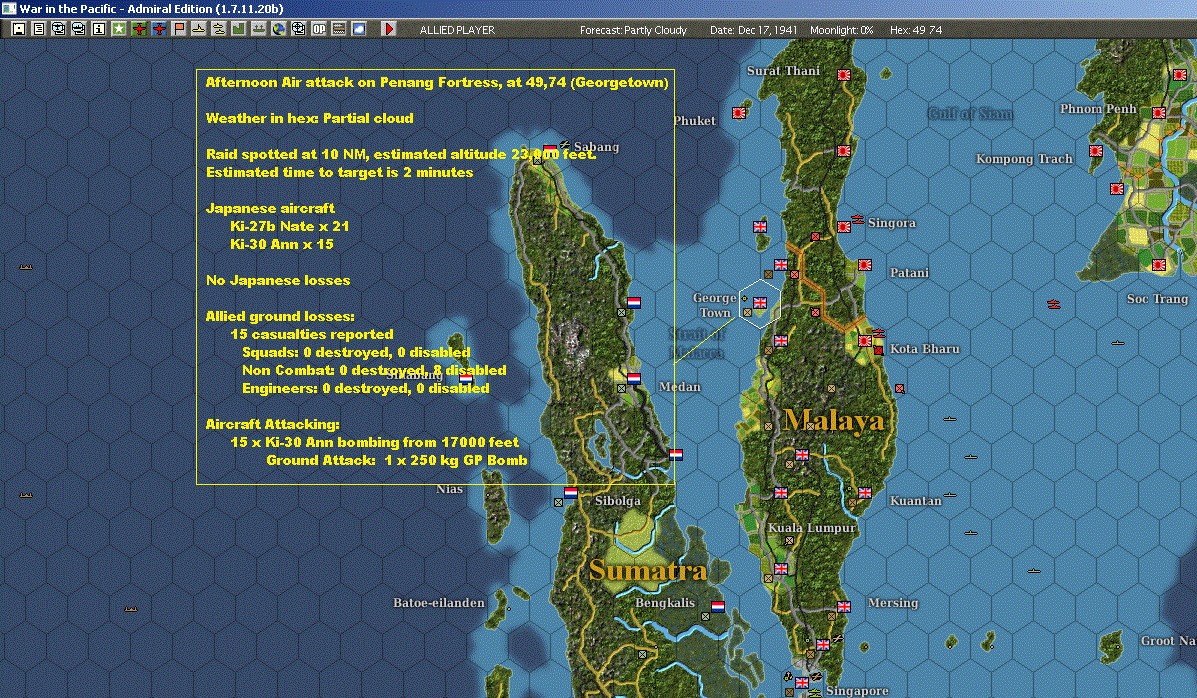Viewport: 1197px width, 698px height.
Task: Click the Malaya region label
Action: pyautogui.click(x=834, y=421)
